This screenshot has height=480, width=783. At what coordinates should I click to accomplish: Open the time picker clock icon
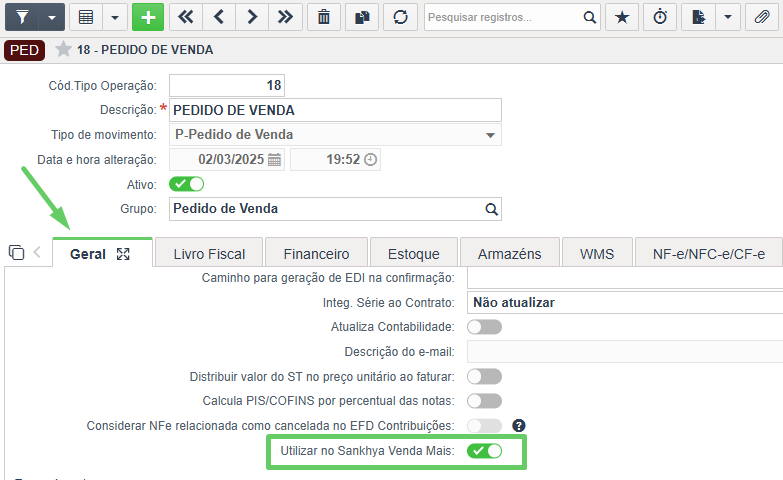[371, 160]
